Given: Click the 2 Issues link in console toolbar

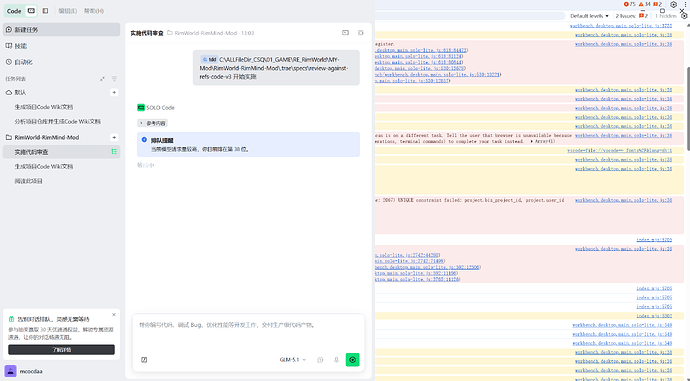Looking at the screenshot, I should pos(631,16).
